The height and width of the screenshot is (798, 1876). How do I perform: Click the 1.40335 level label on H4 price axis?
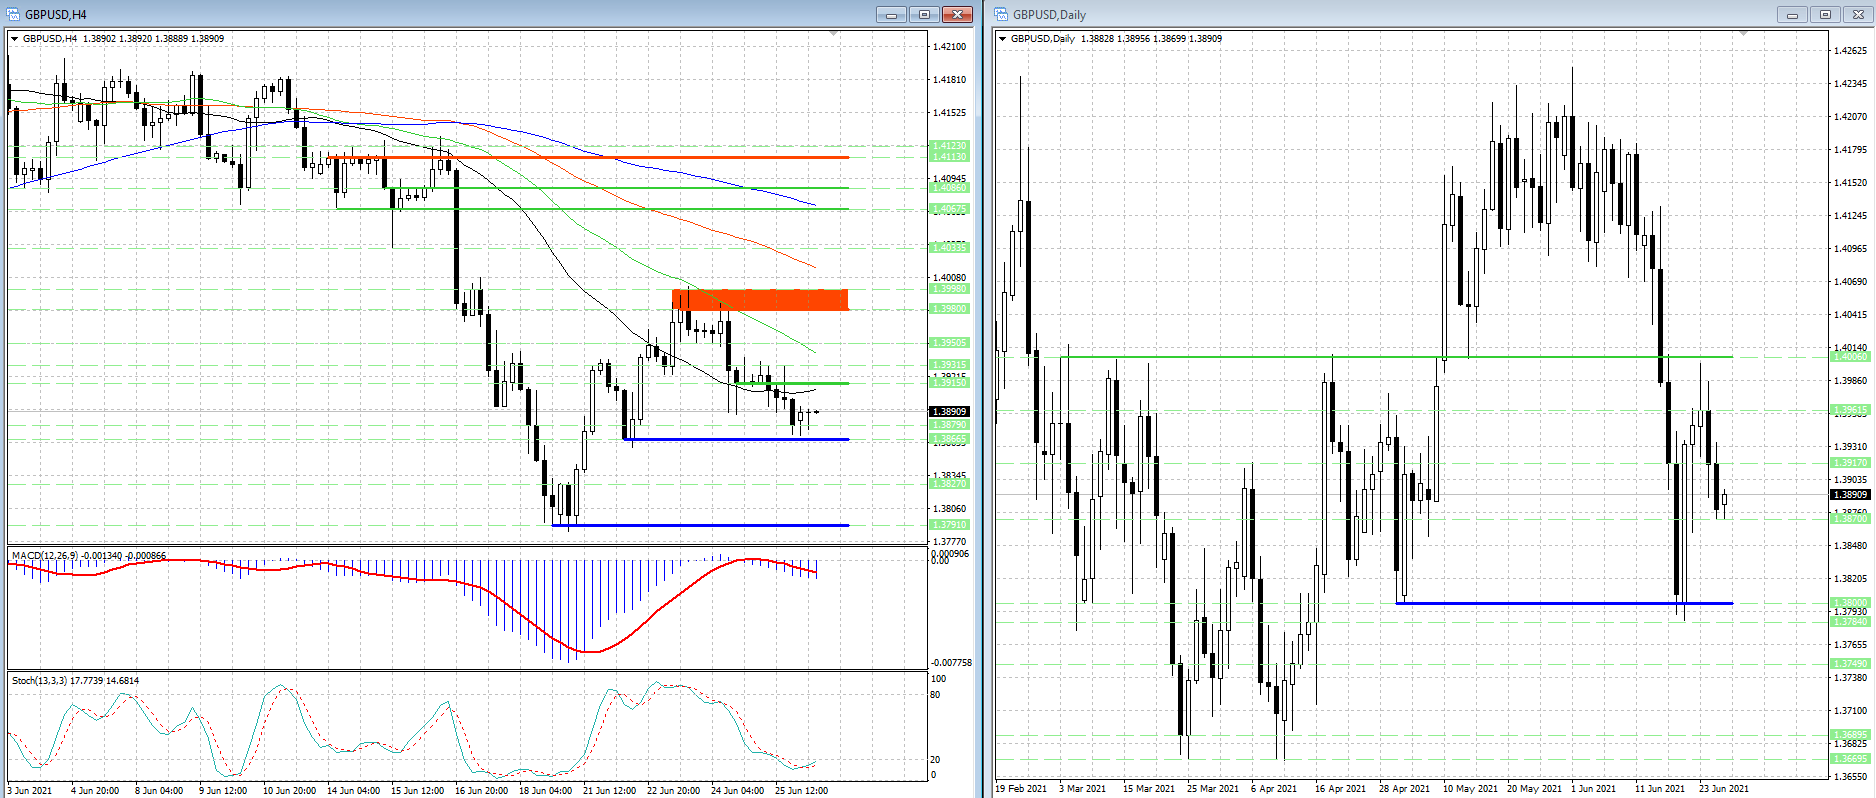point(949,247)
